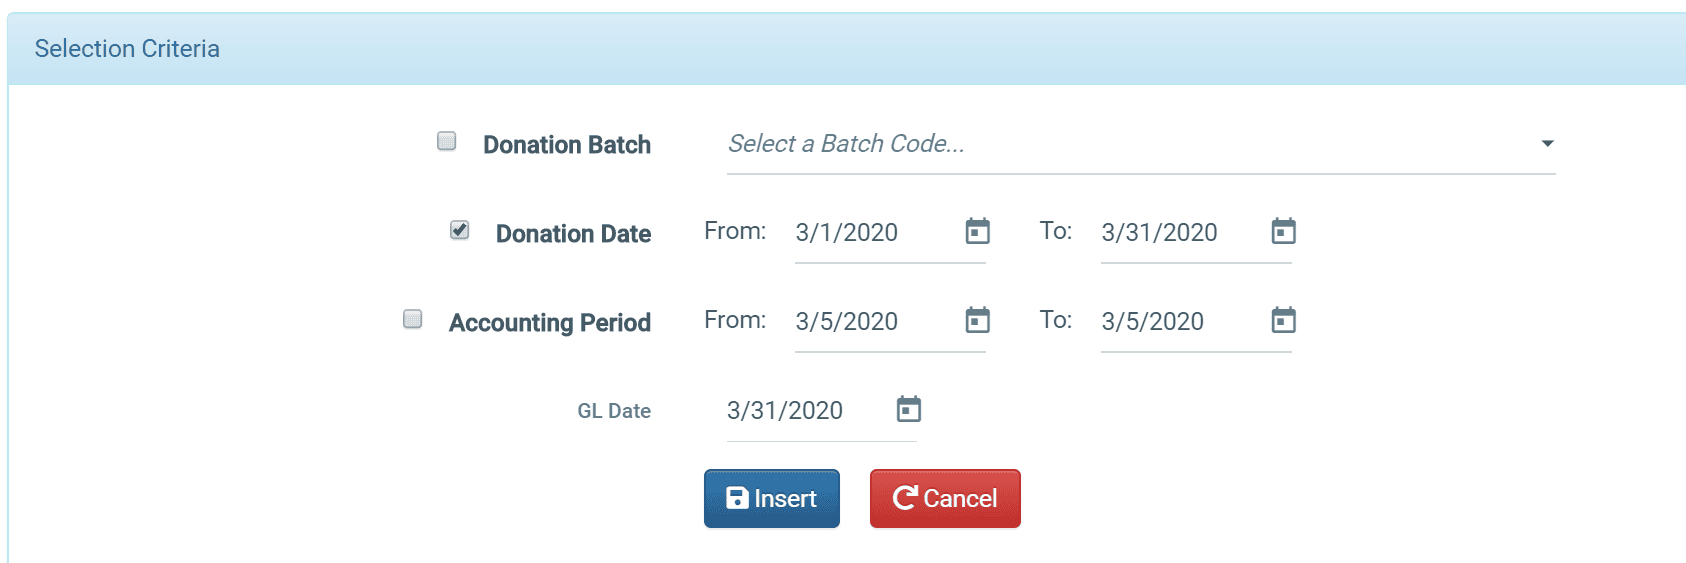Click the circular arrow icon on Cancel
Viewport: 1686px width, 563px height.
pos(905,498)
